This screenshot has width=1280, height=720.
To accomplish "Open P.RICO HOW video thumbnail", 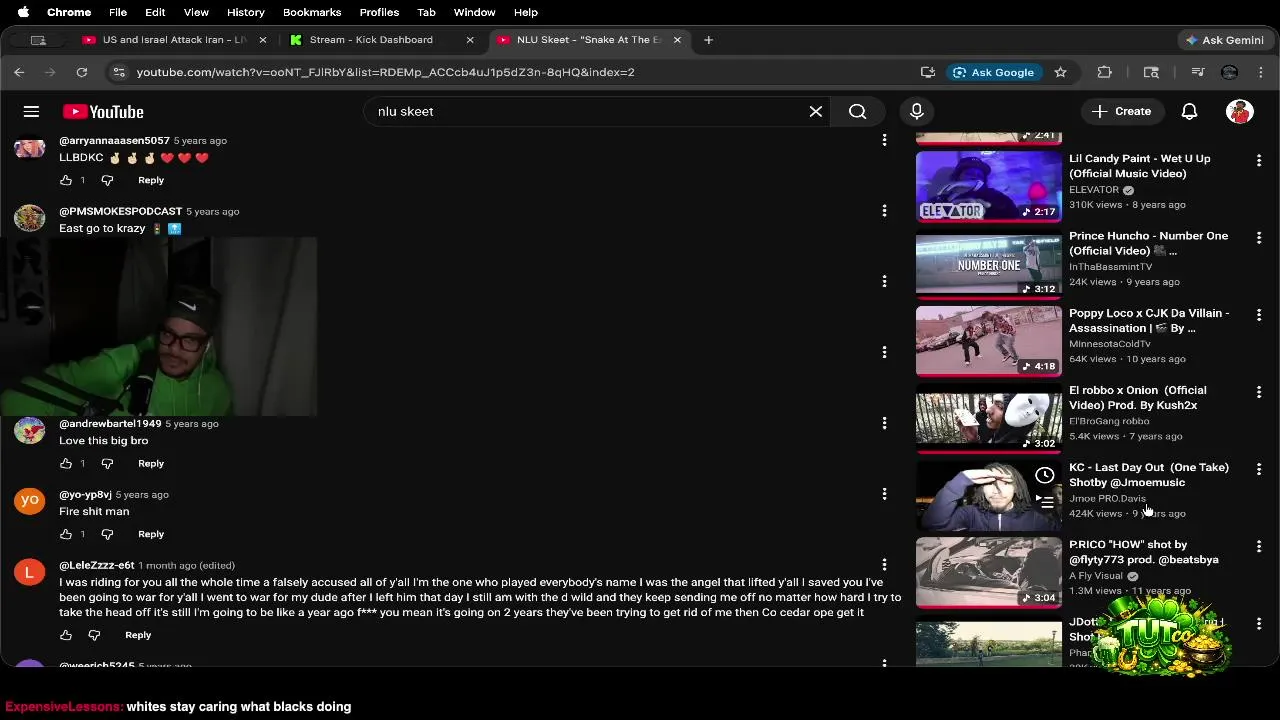I will click(x=989, y=572).
